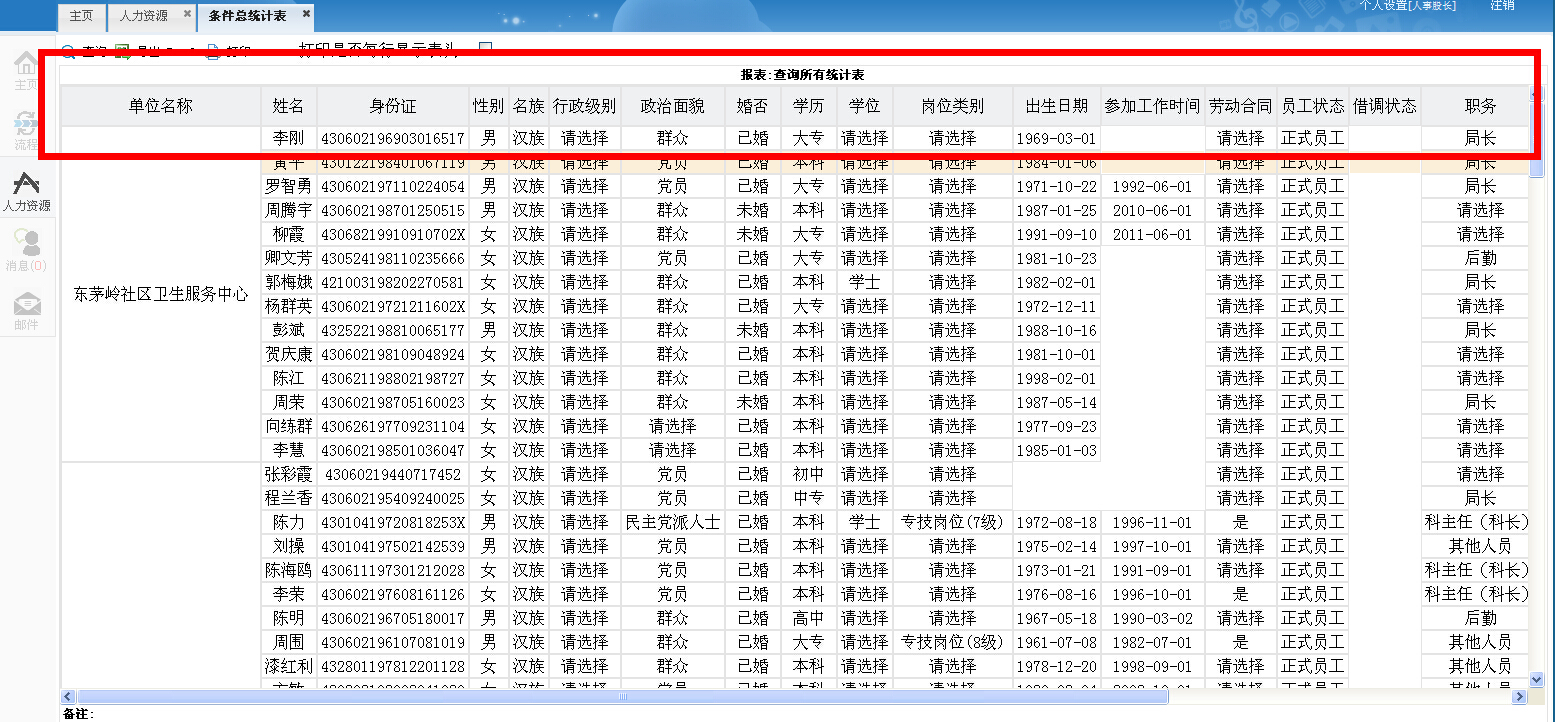Screen dimensions: 1555x722
Task: Click the 借调状态 column header
Action: 1385,106
